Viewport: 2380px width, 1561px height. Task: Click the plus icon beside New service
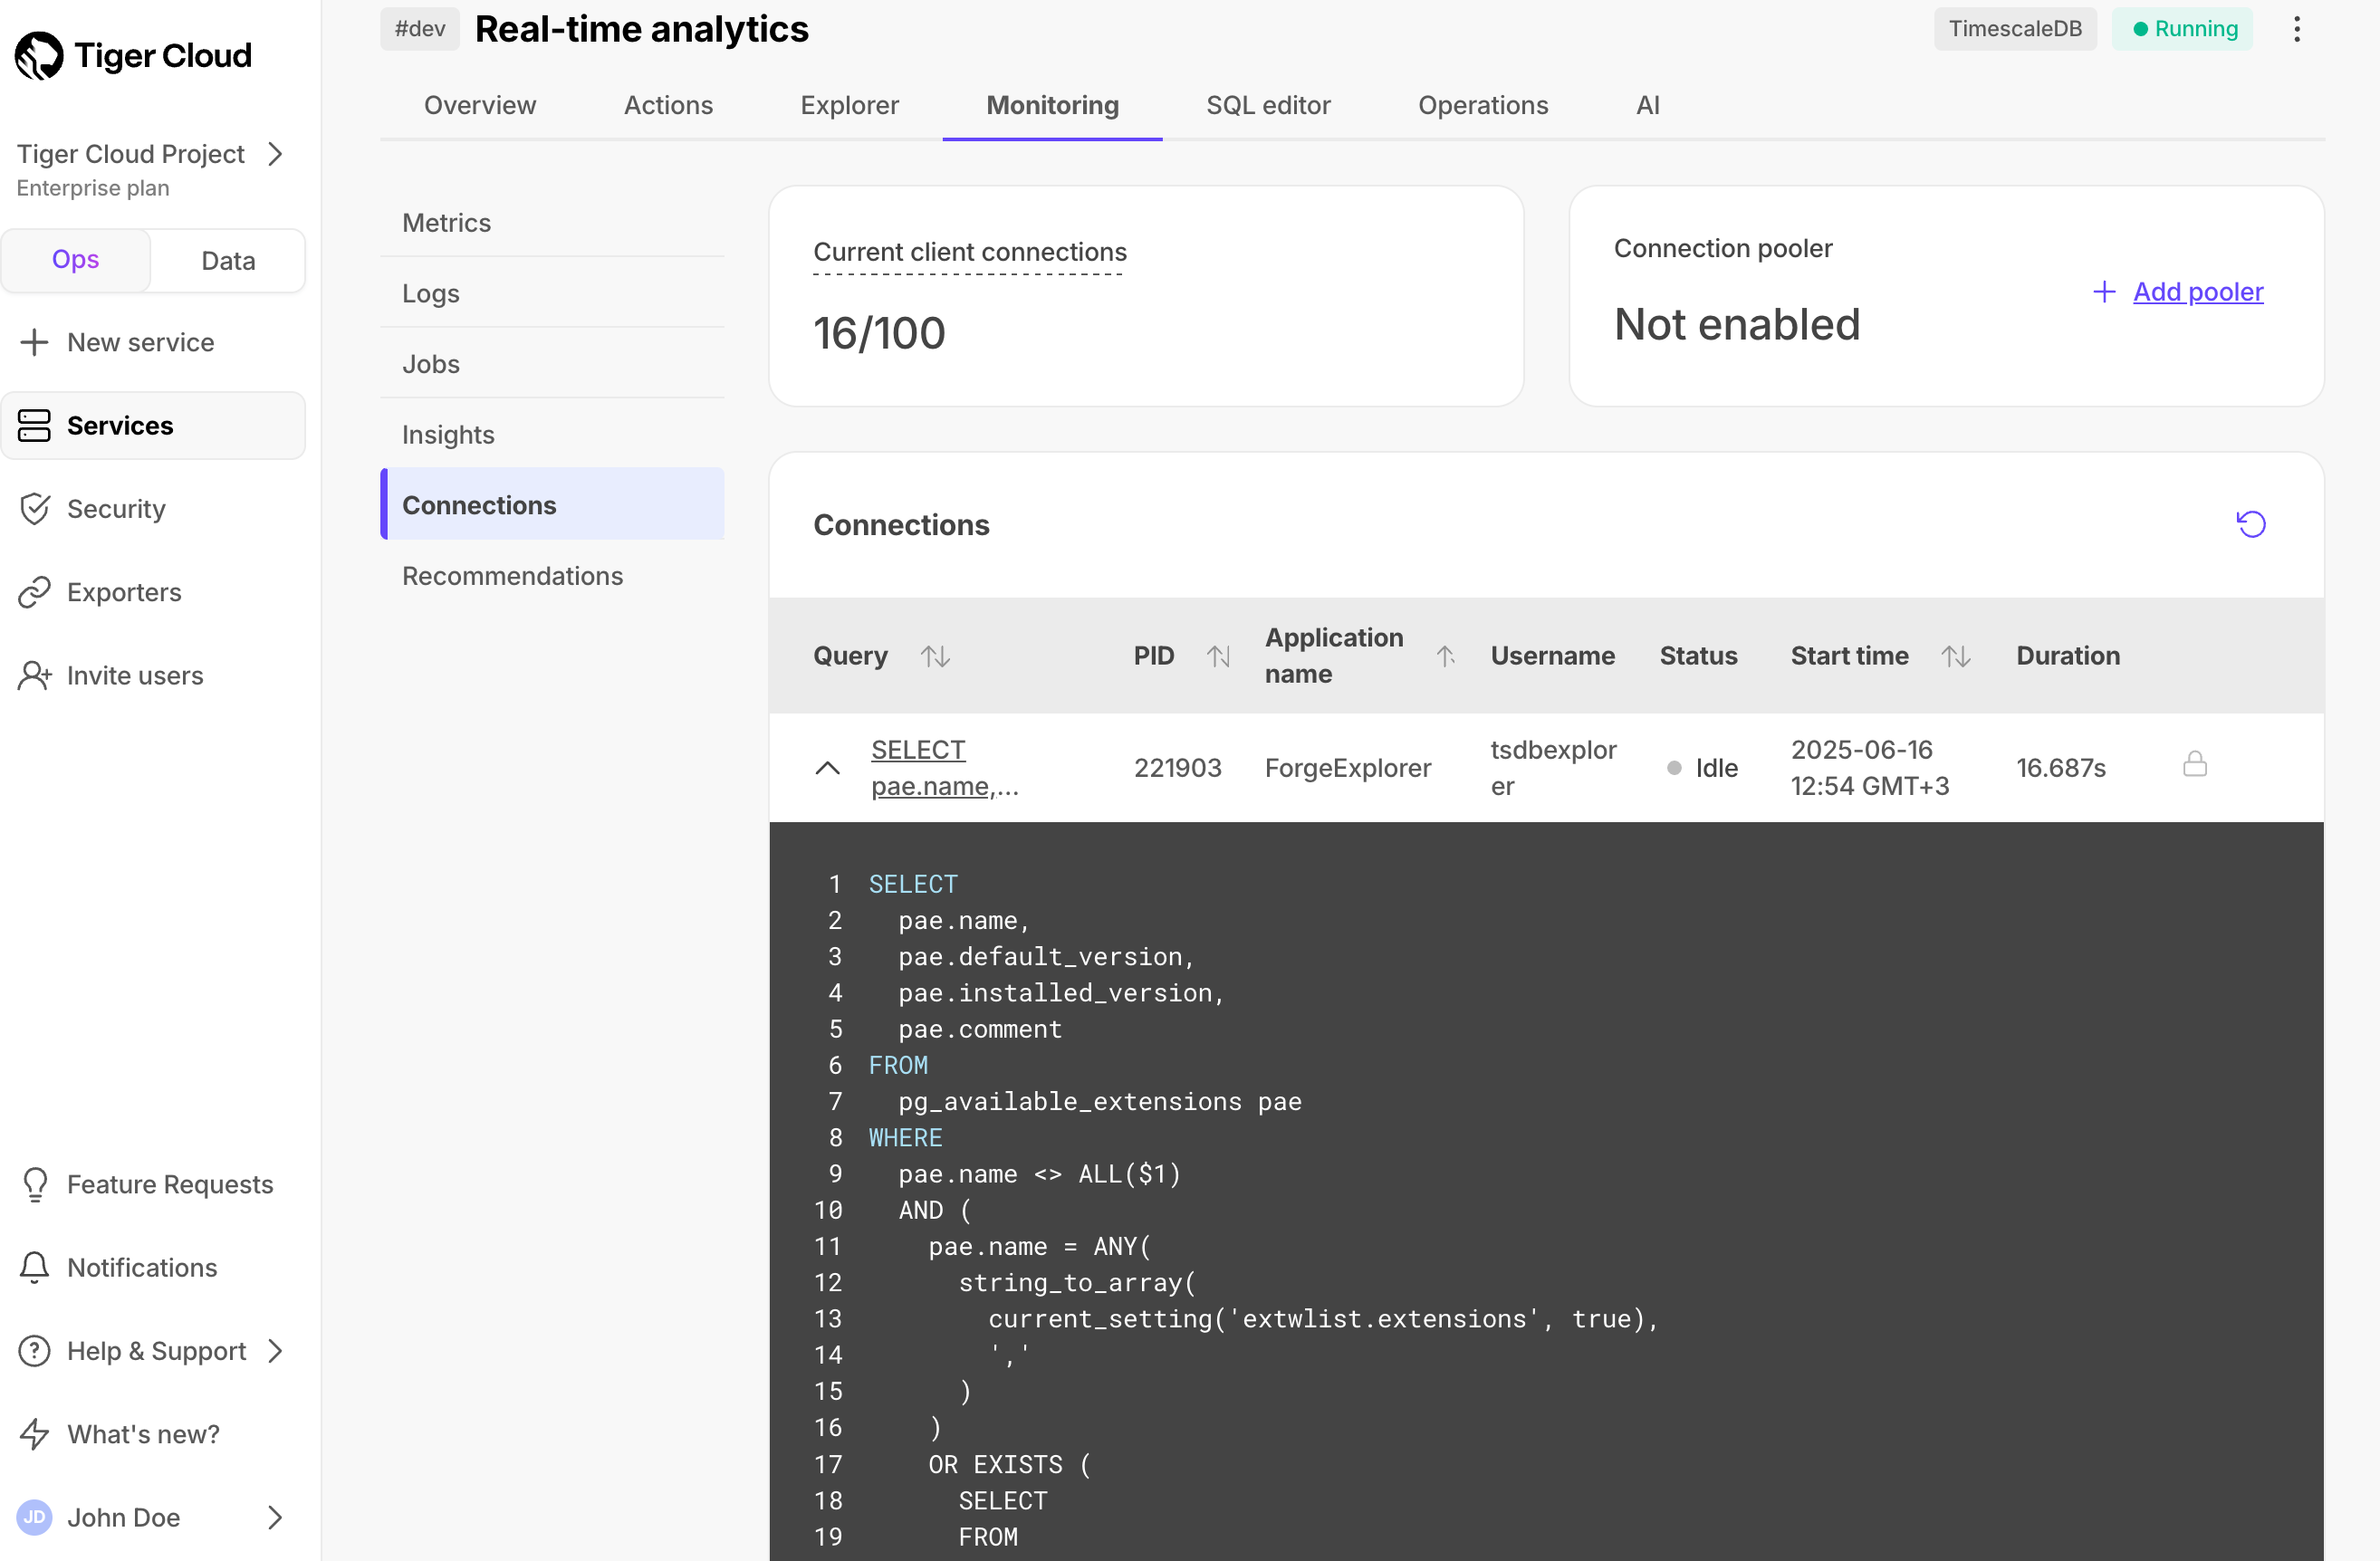(x=34, y=342)
